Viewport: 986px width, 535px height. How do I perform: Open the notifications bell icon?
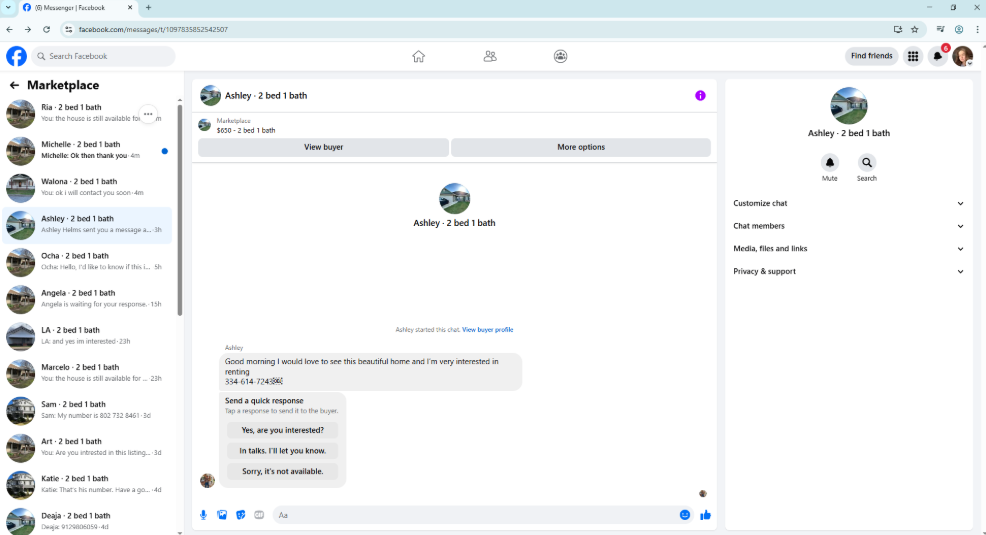pyautogui.click(x=938, y=56)
